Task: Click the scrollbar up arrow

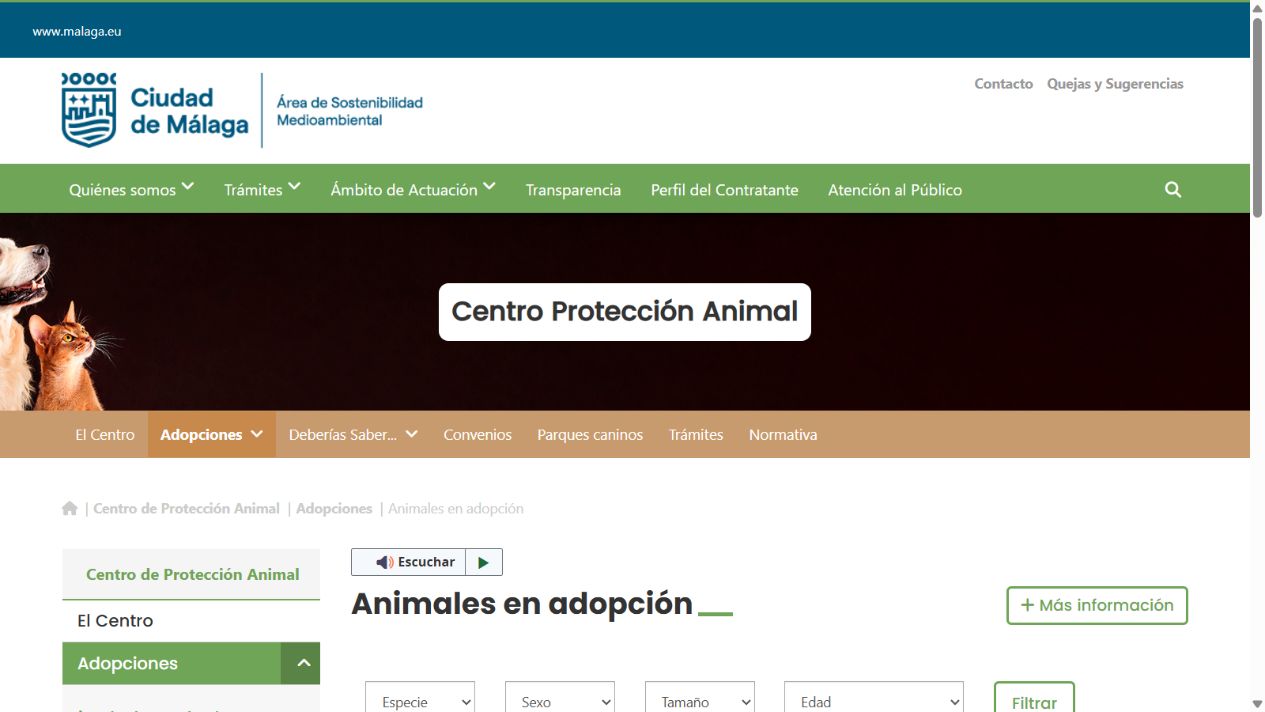Action: (x=1257, y=8)
